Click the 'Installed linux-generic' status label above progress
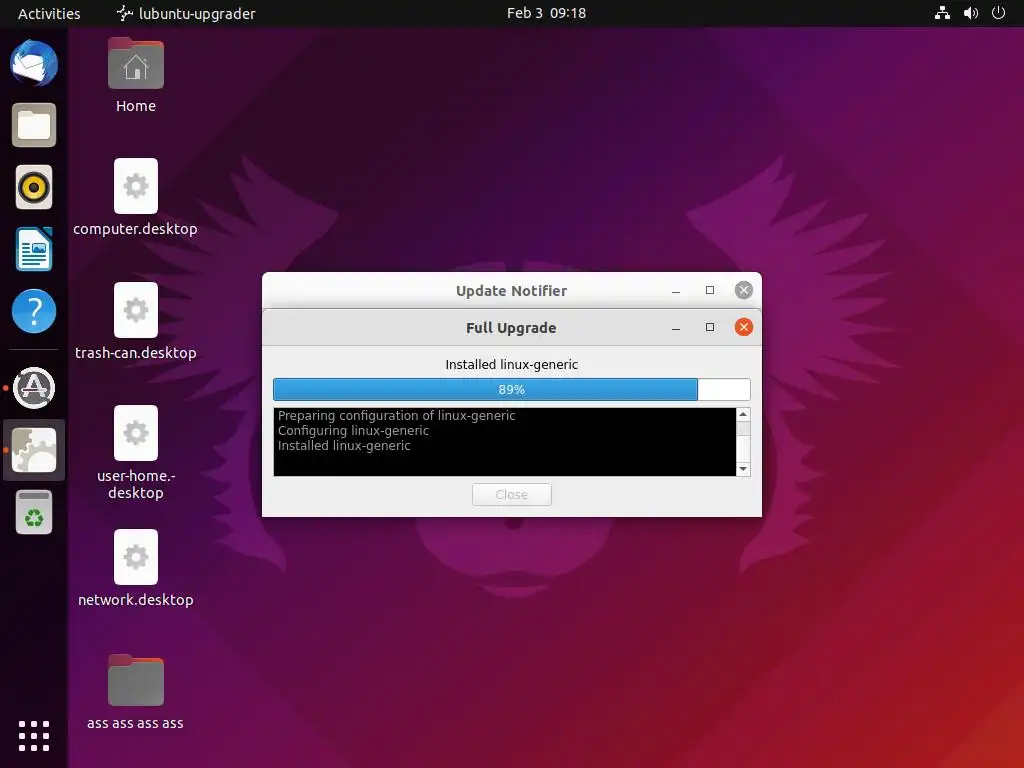Viewport: 1024px width, 768px height. pyautogui.click(x=512, y=364)
